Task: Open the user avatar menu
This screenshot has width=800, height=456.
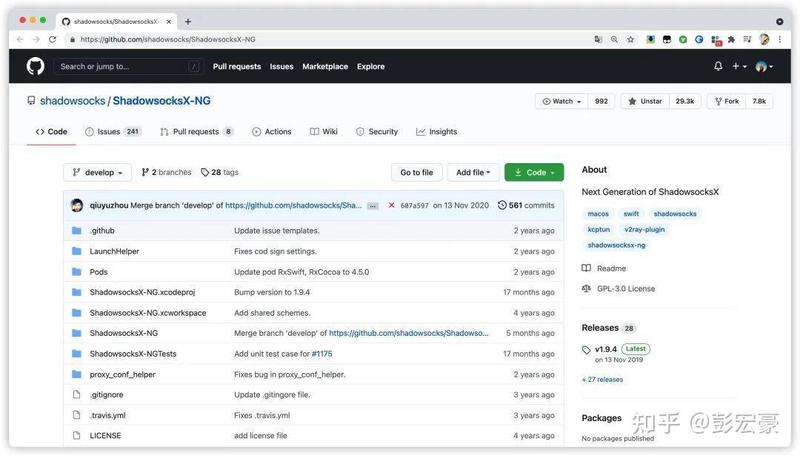Action: pos(764,66)
